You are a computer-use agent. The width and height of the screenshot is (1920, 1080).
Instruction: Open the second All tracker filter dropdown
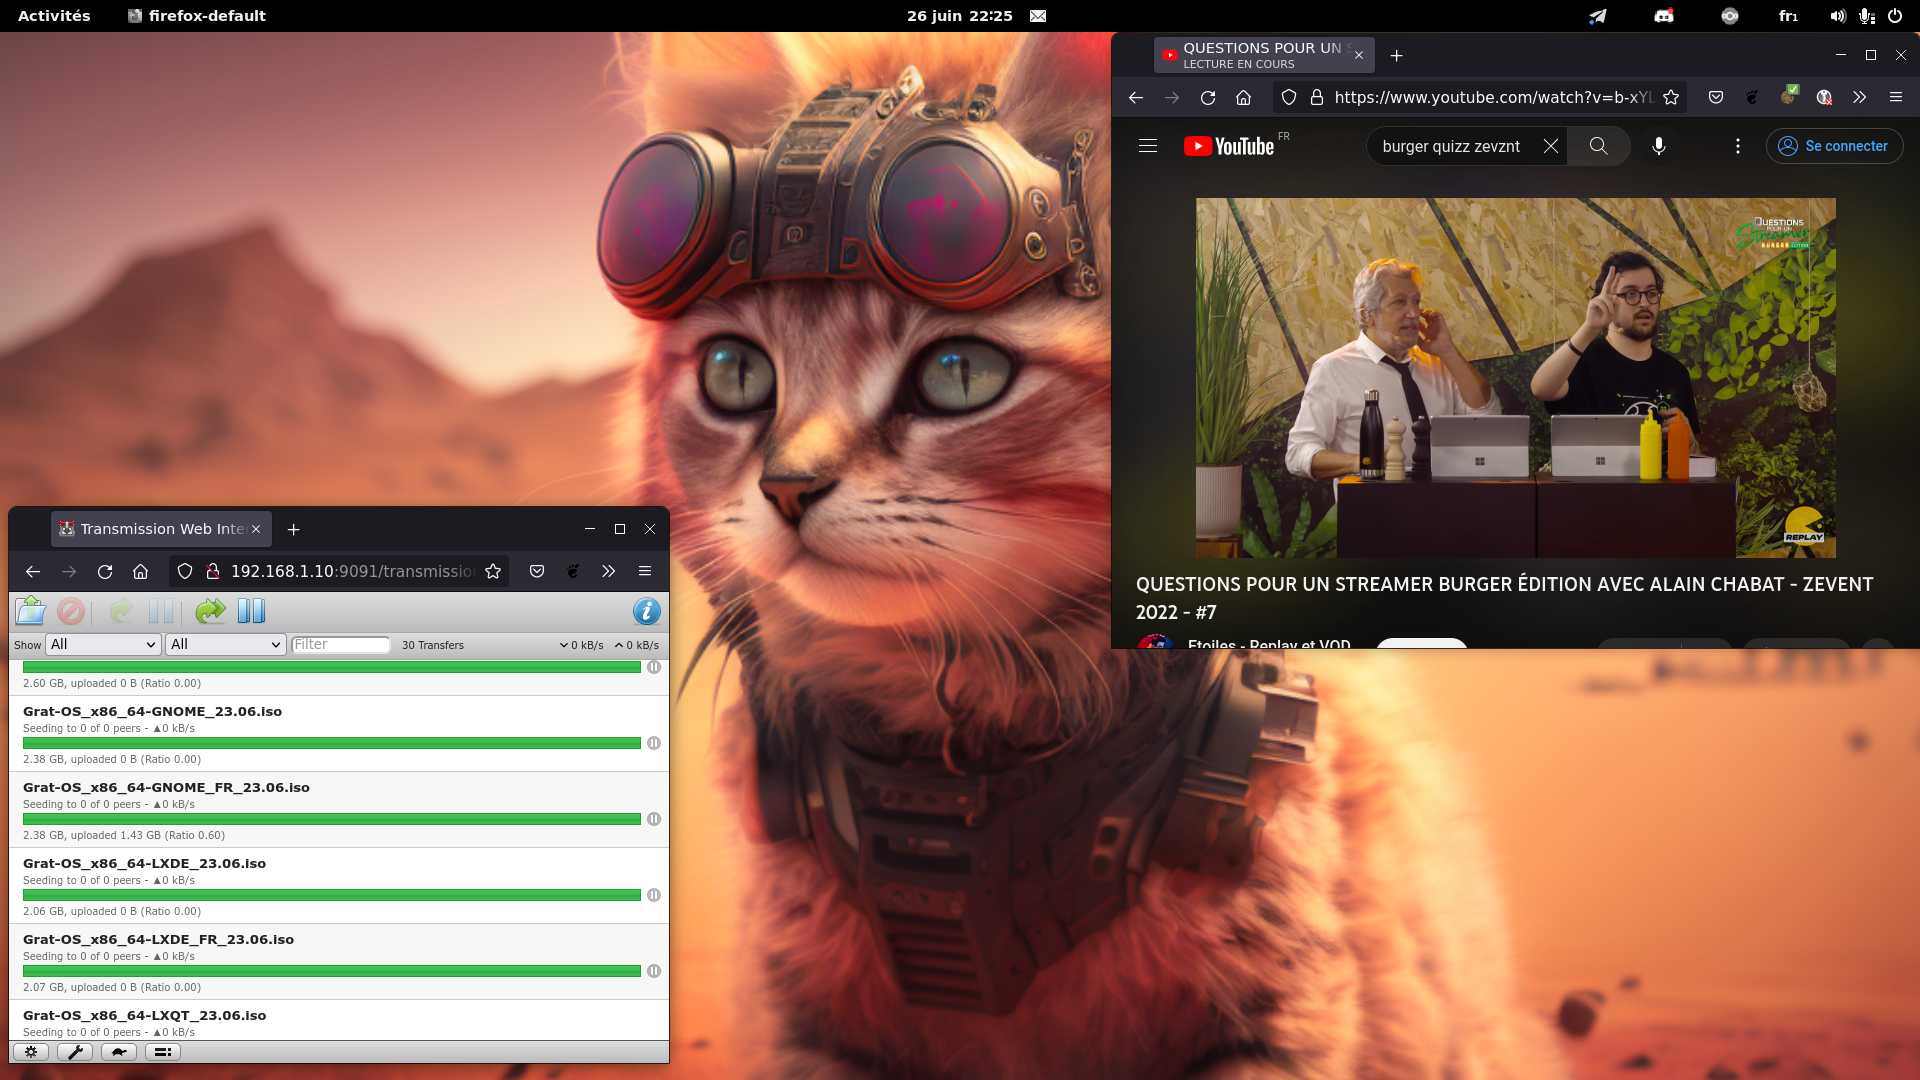226,644
